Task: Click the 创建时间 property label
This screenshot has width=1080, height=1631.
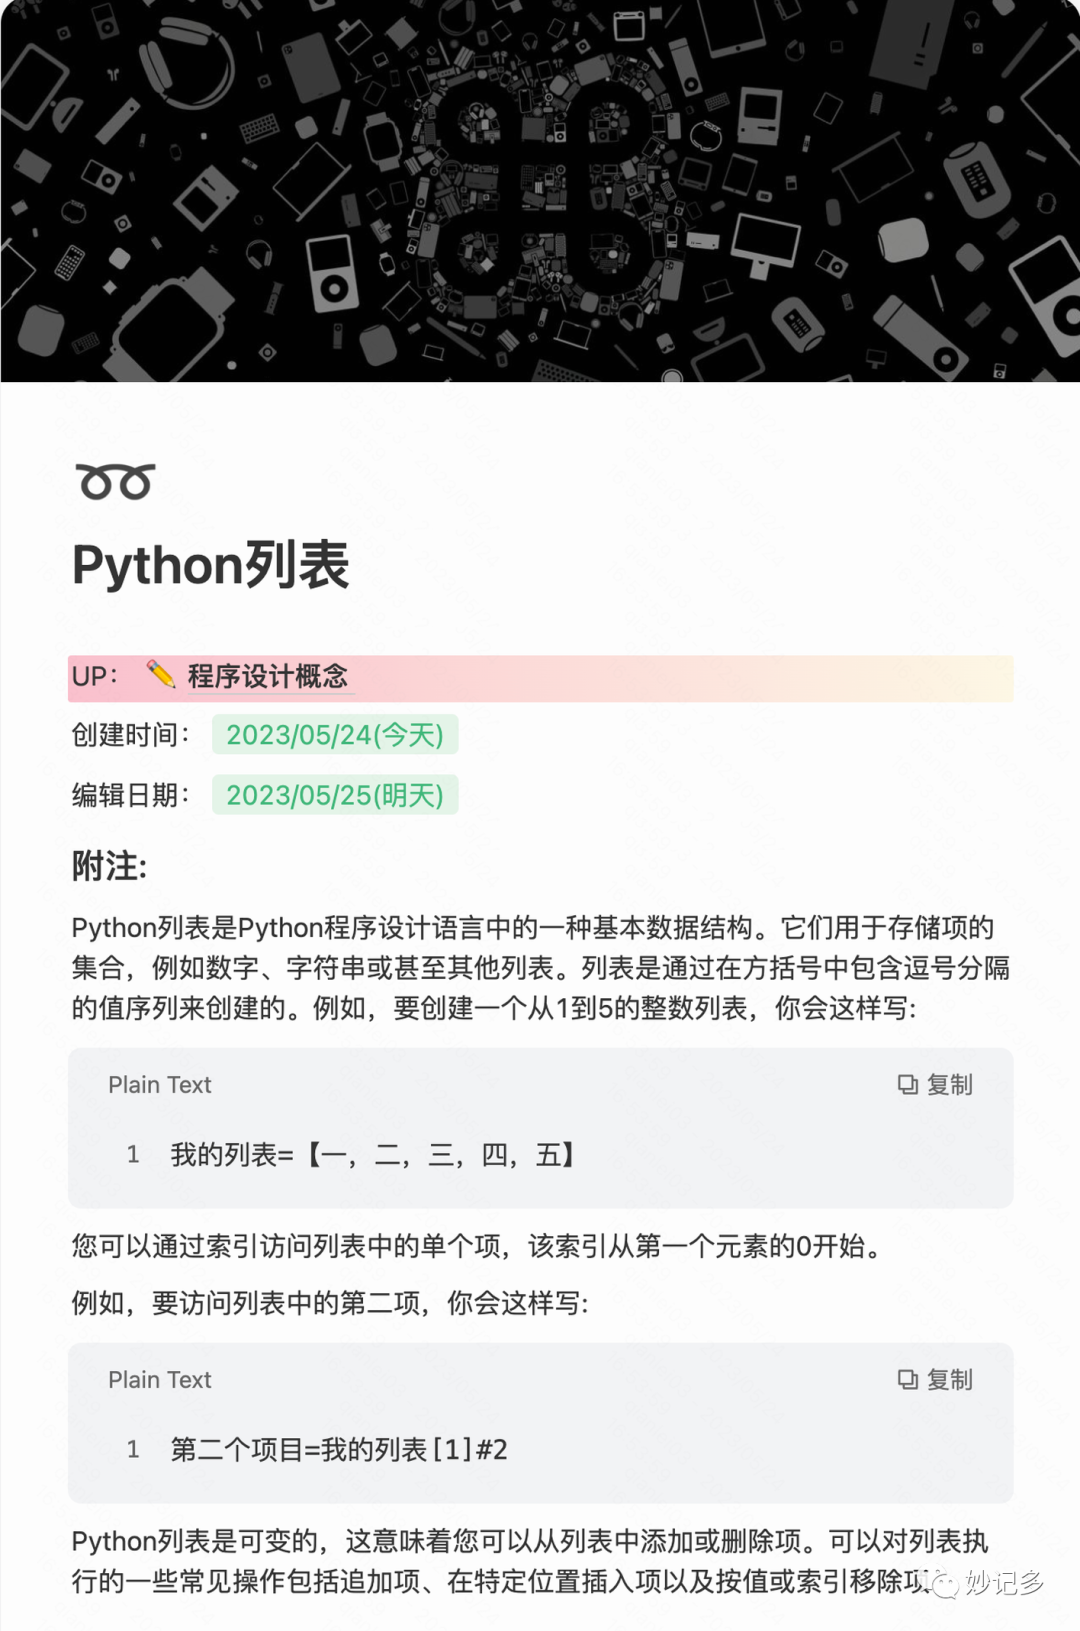Action: pyautogui.click(x=130, y=735)
